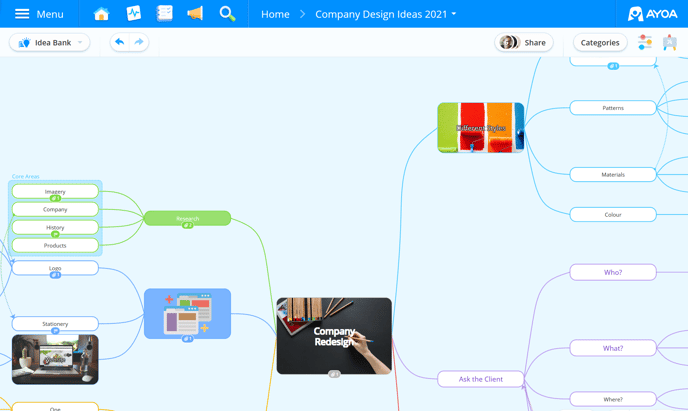Select the Colour branch
The image size is (688, 411).
click(613, 214)
